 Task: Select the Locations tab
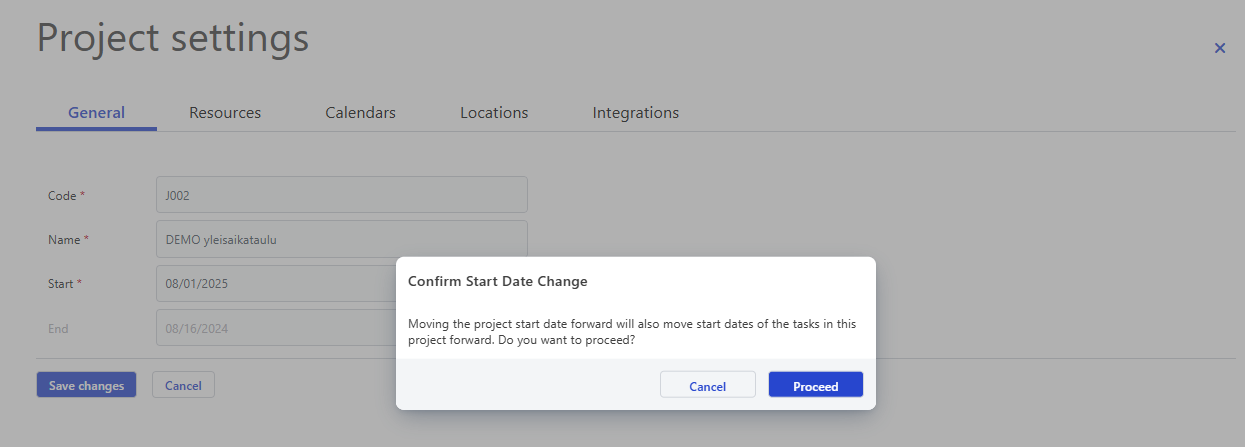coord(494,113)
